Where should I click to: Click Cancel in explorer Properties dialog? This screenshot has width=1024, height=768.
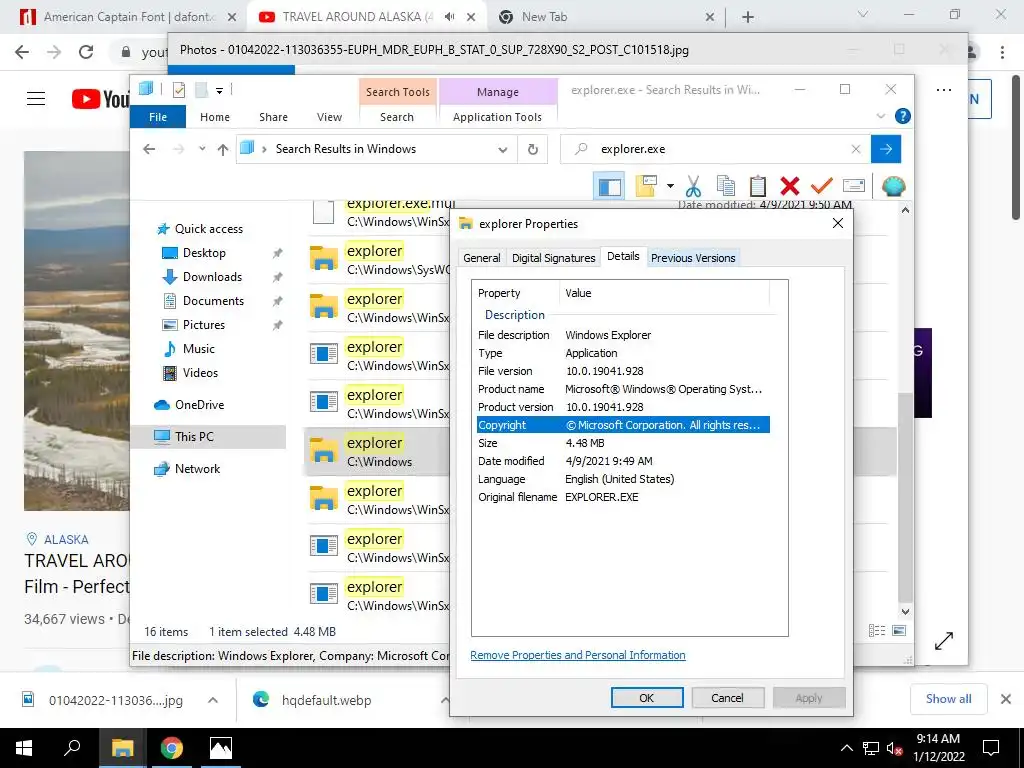click(728, 697)
